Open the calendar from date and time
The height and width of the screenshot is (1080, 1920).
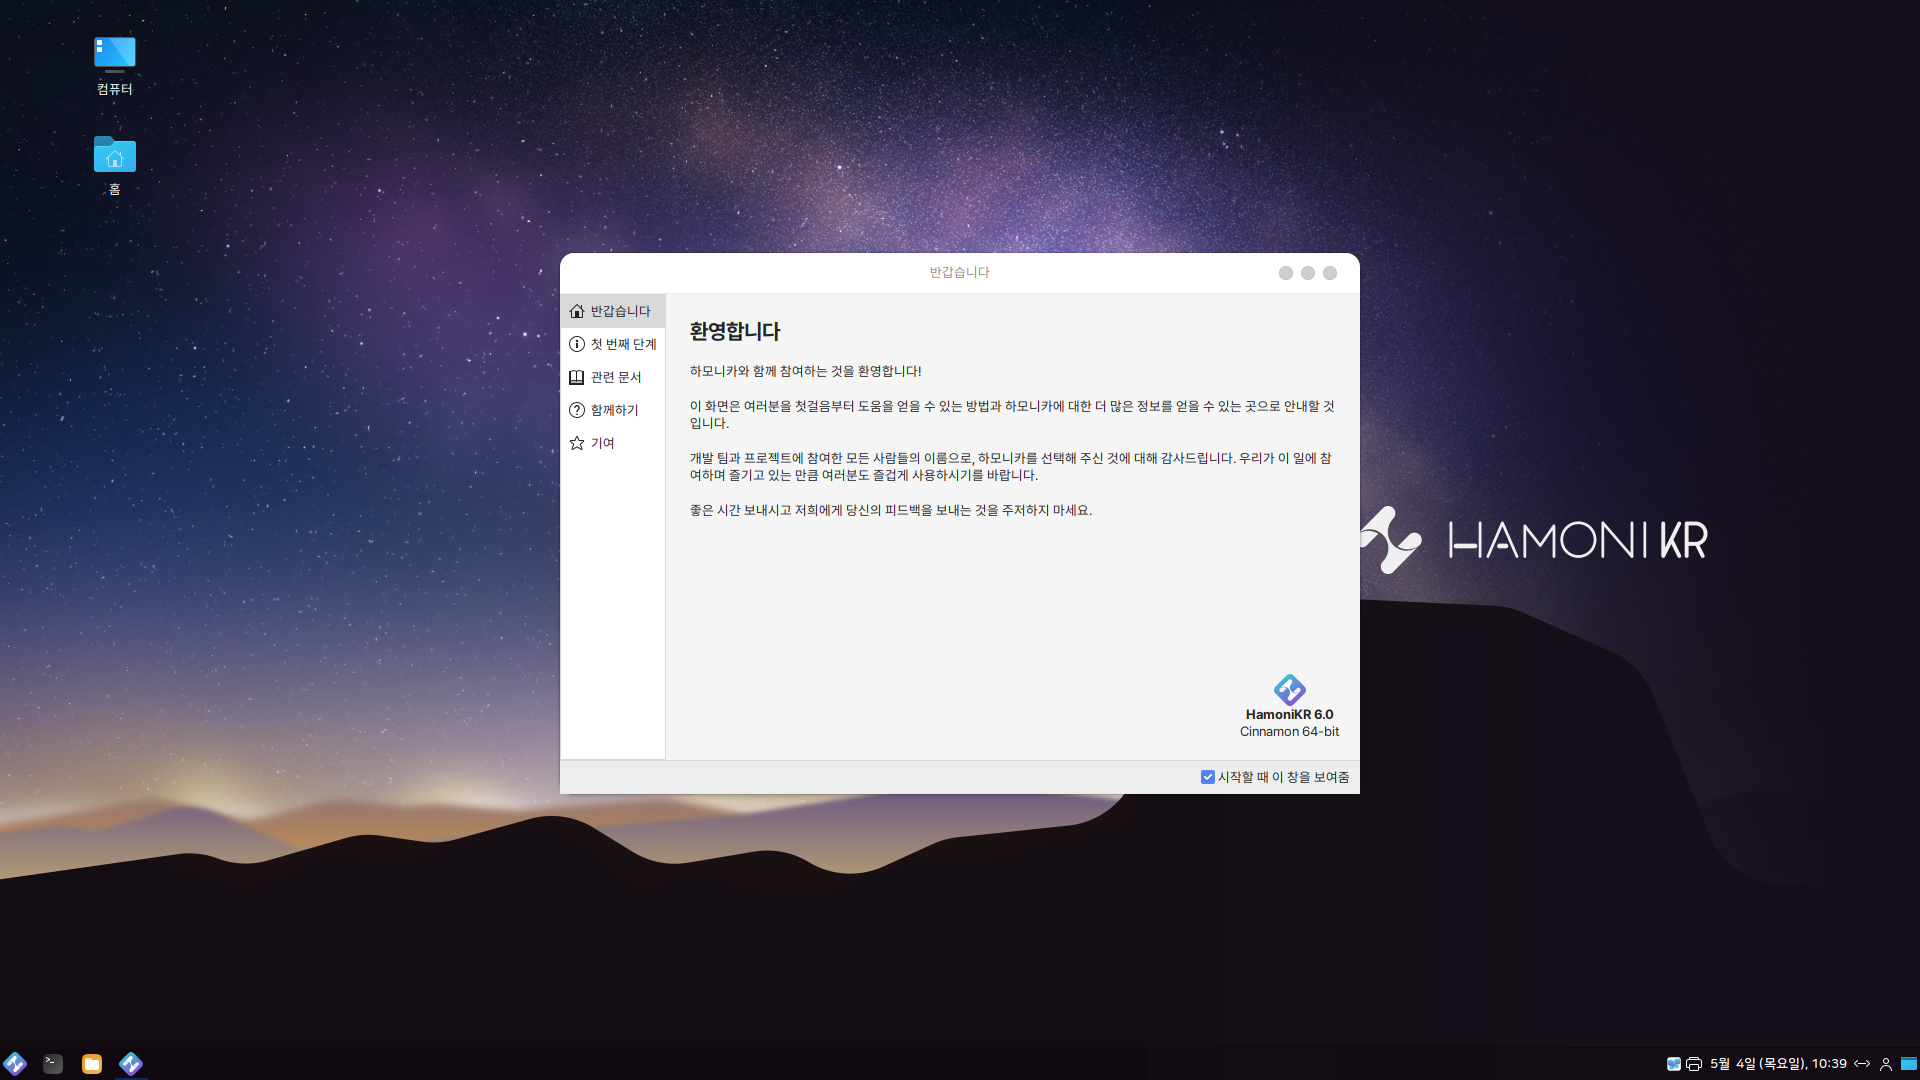coord(1778,1064)
